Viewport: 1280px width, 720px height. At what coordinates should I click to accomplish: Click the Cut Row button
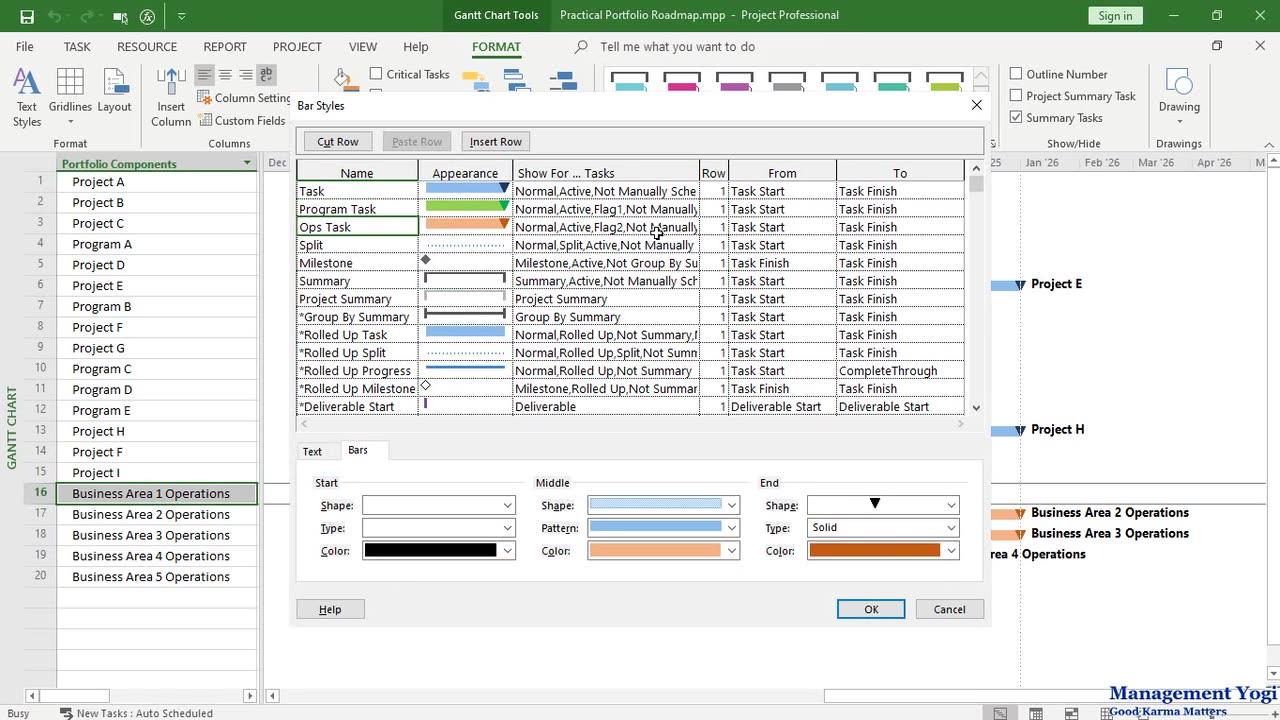pyautogui.click(x=338, y=142)
